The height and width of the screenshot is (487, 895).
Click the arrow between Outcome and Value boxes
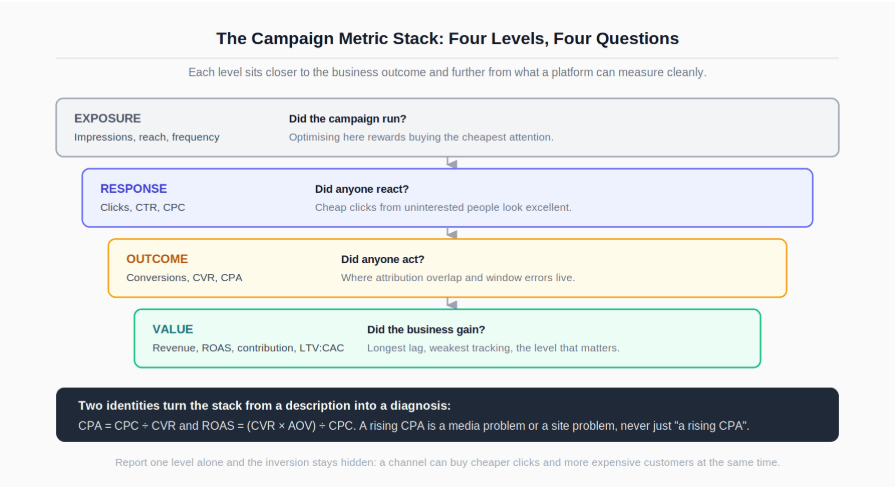[x=451, y=303]
